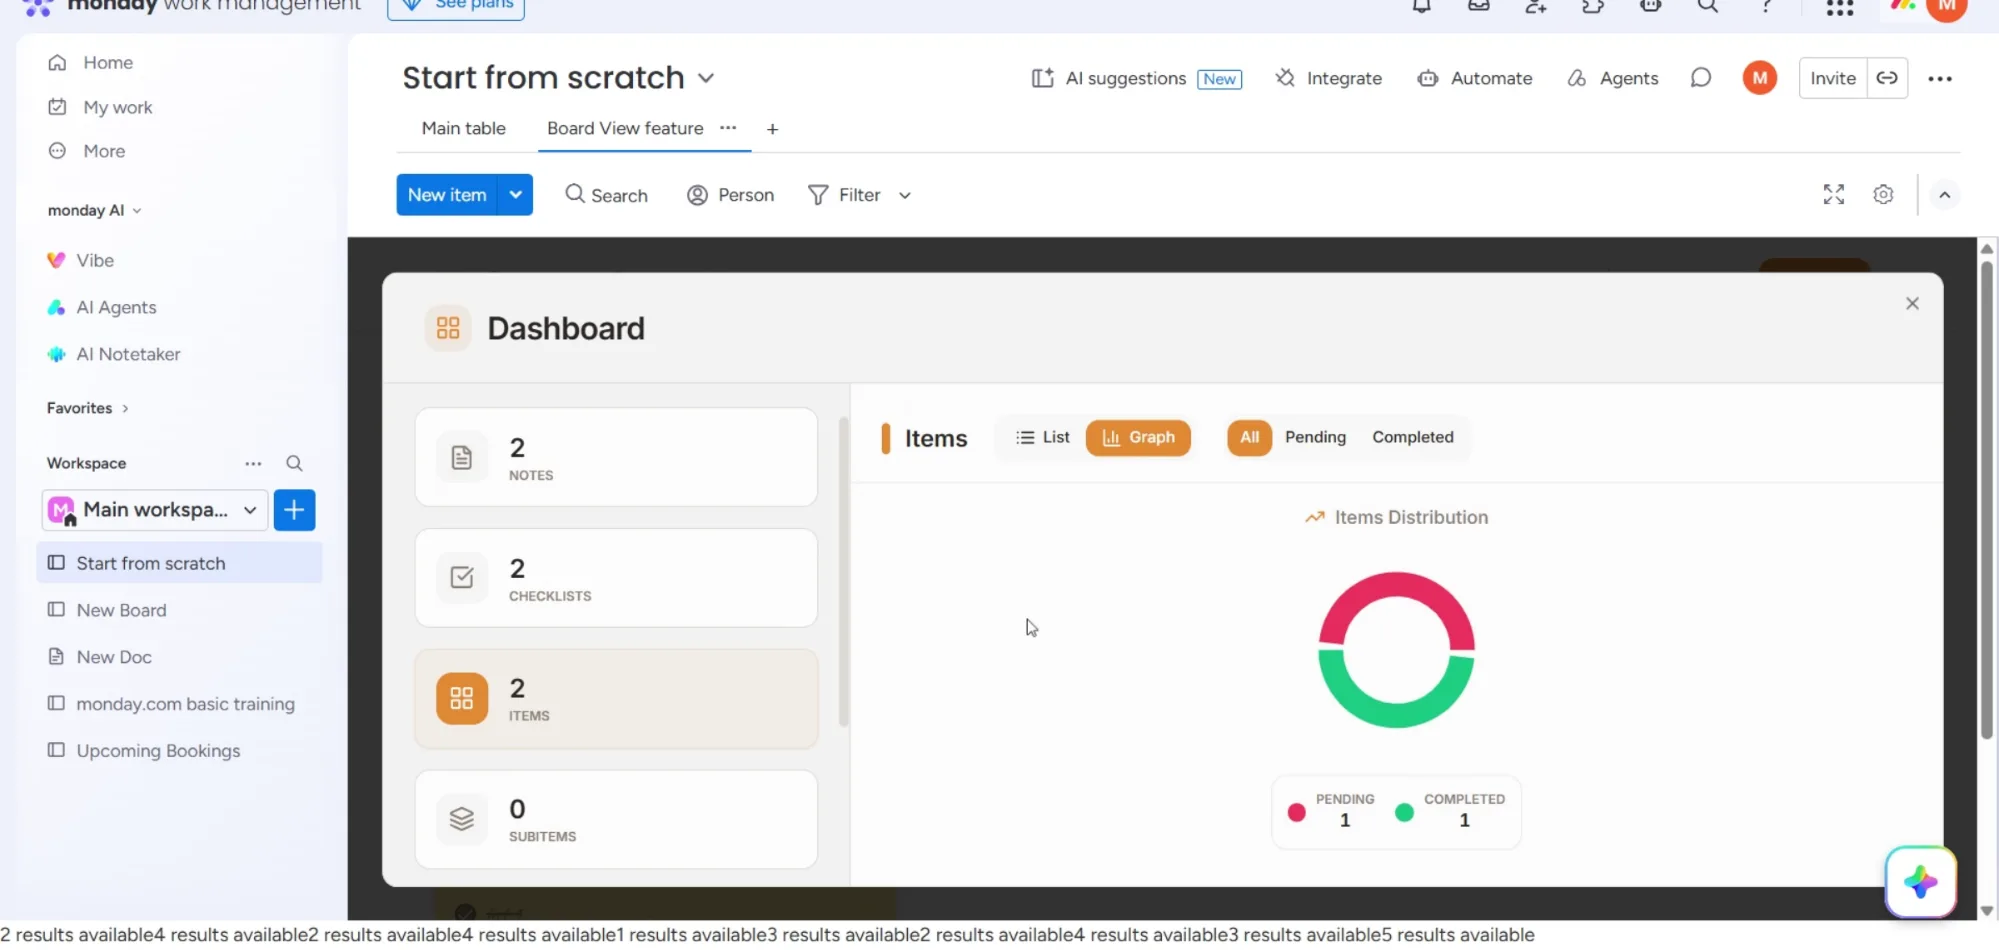The image size is (1999, 950).
Task: Open the AI assistant sparkle button
Action: [x=1920, y=882]
